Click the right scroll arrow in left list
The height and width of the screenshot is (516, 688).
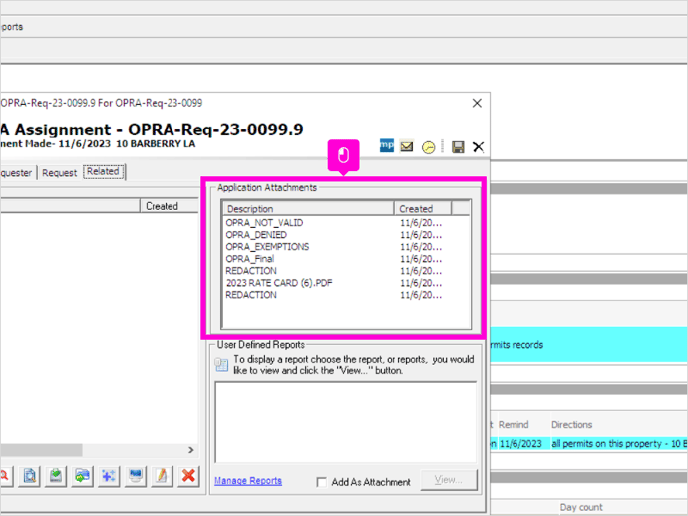click(x=190, y=450)
